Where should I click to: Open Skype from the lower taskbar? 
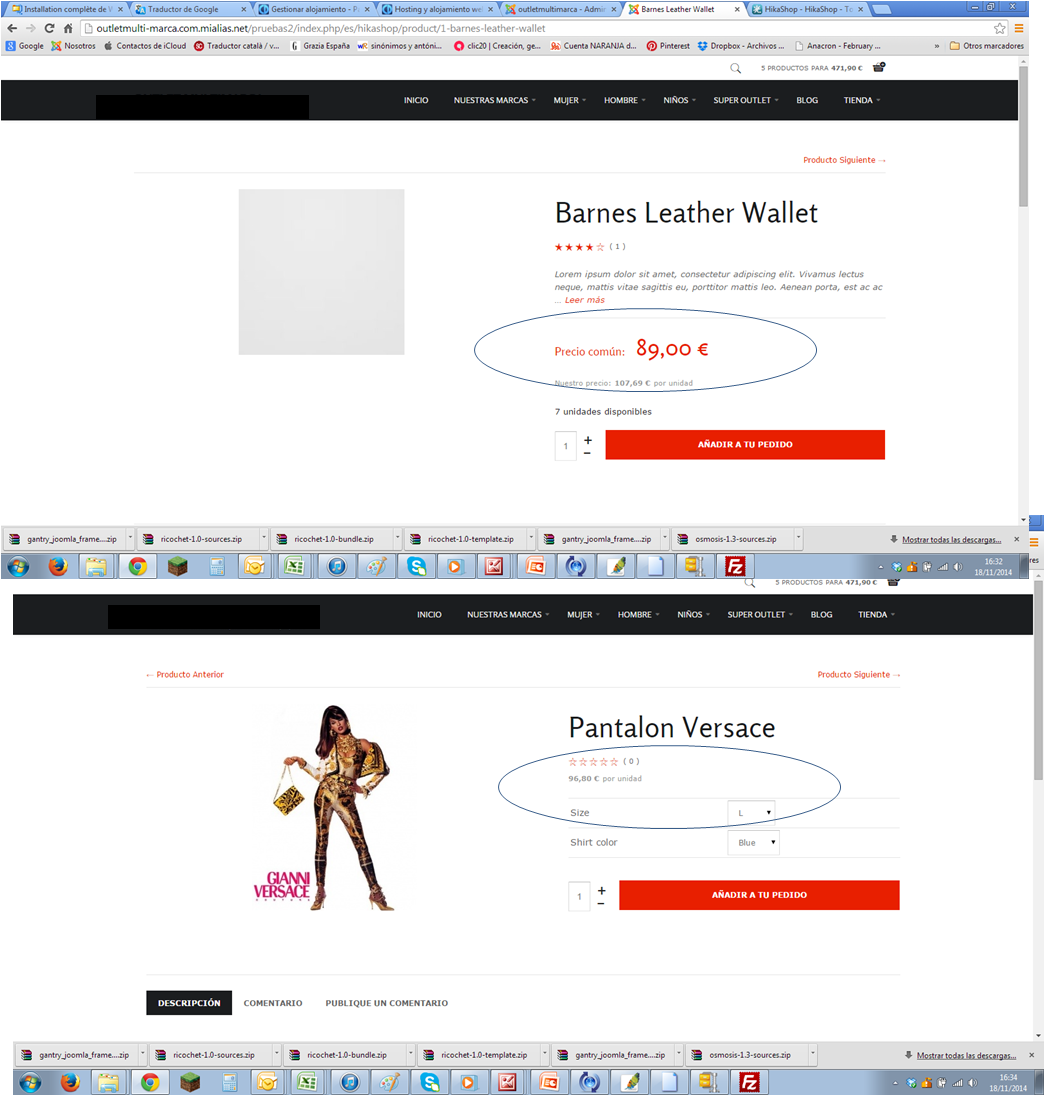pos(430,1082)
